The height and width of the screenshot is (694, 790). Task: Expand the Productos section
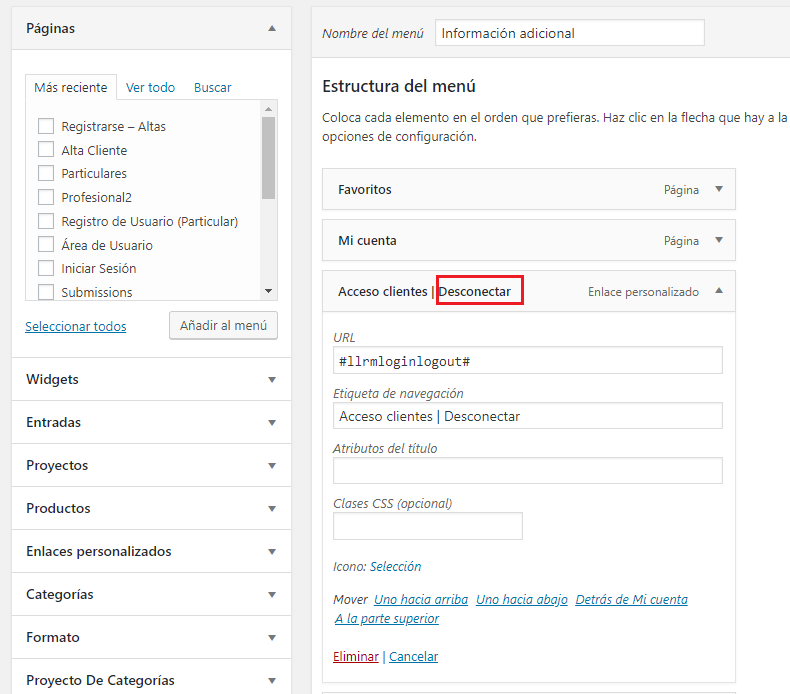click(x=151, y=508)
